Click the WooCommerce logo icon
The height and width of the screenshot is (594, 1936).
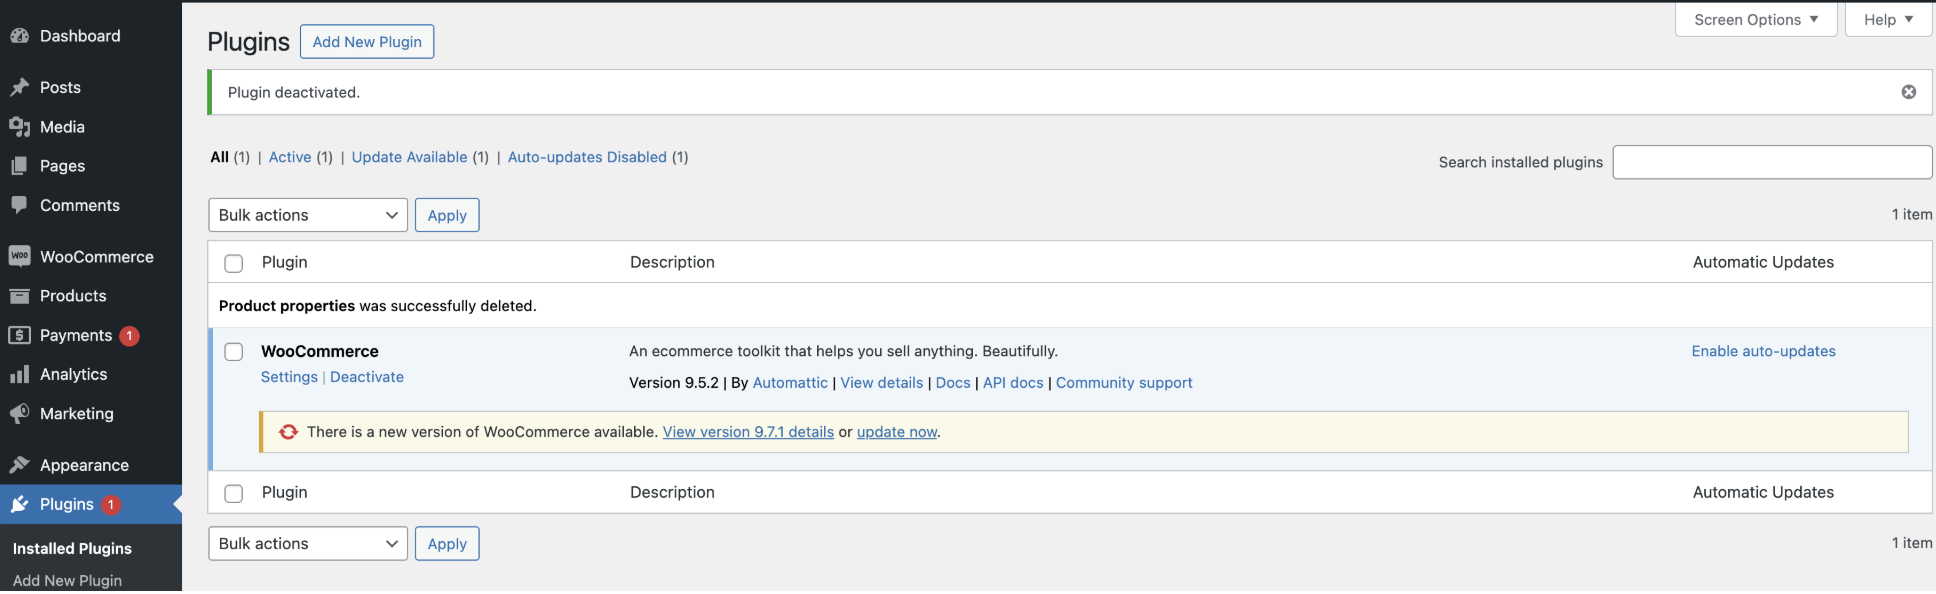point(19,257)
